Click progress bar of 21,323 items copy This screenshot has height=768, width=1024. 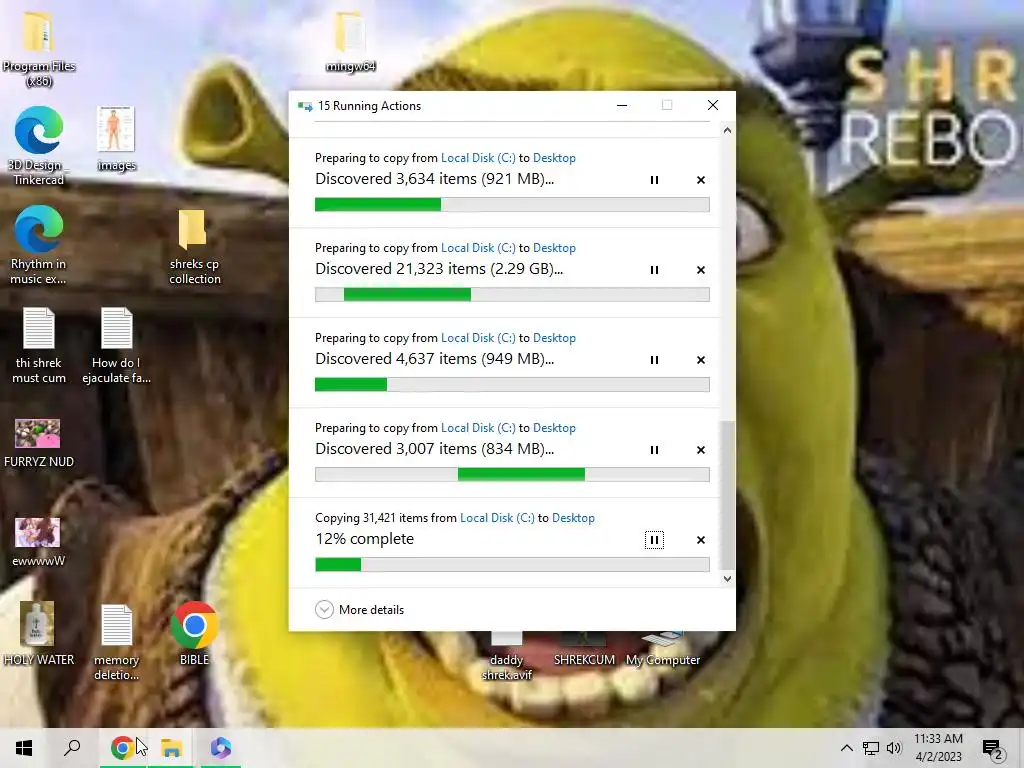pos(512,295)
